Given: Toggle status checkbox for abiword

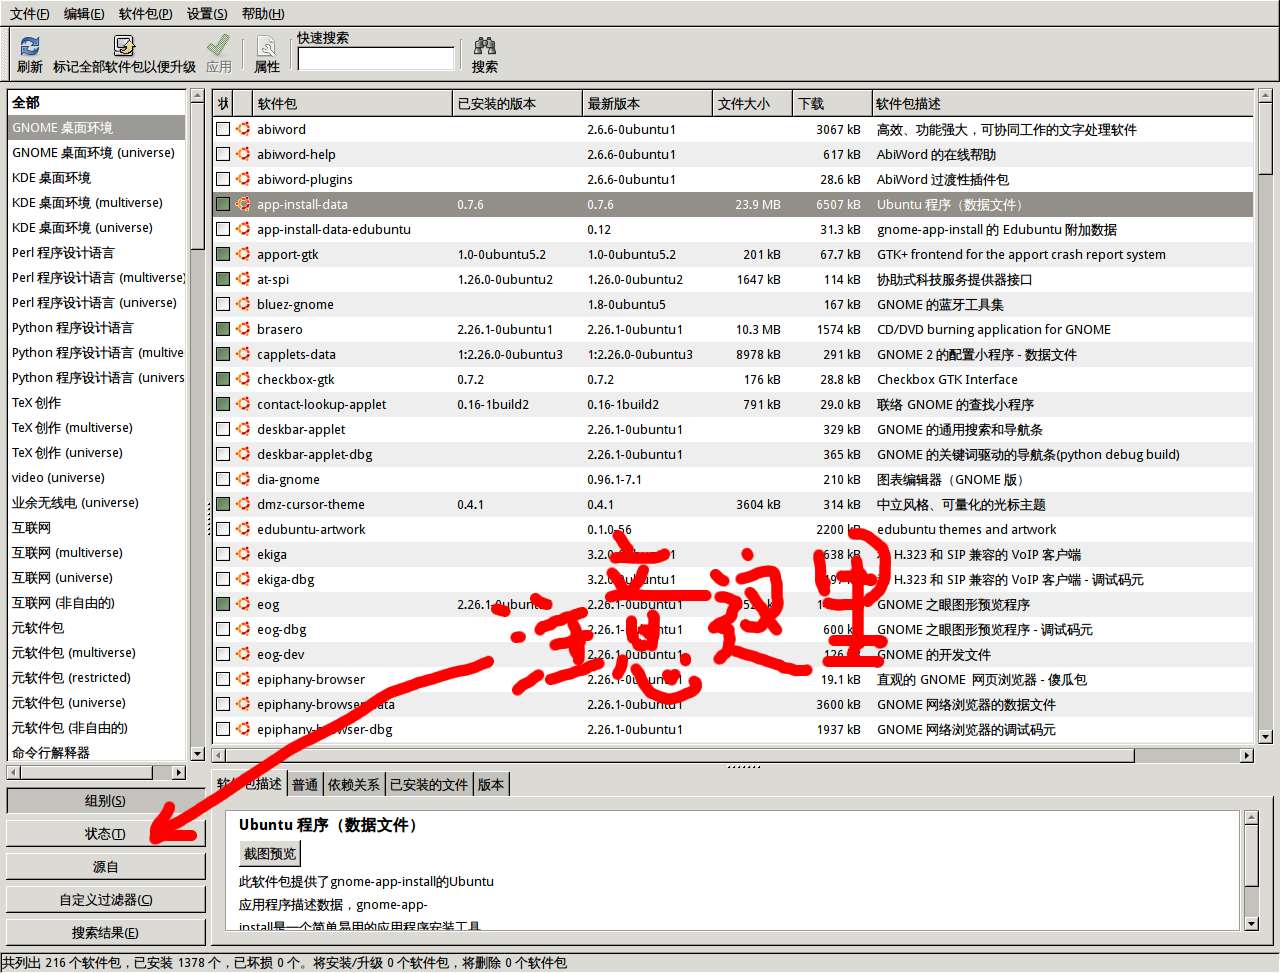Looking at the screenshot, I should [x=223, y=129].
